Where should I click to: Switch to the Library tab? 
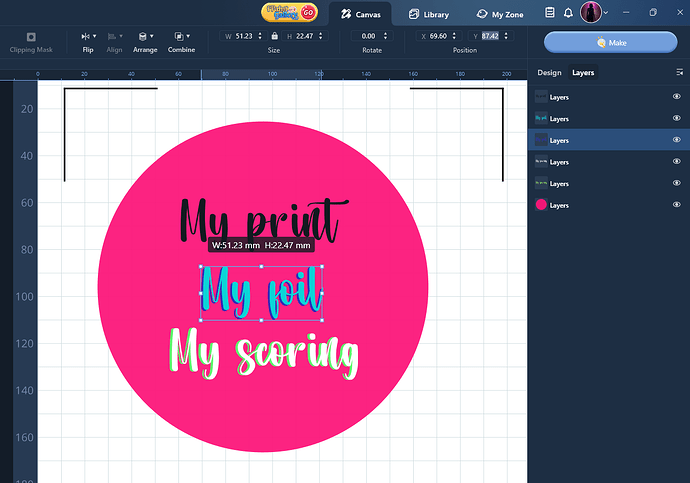click(x=430, y=15)
